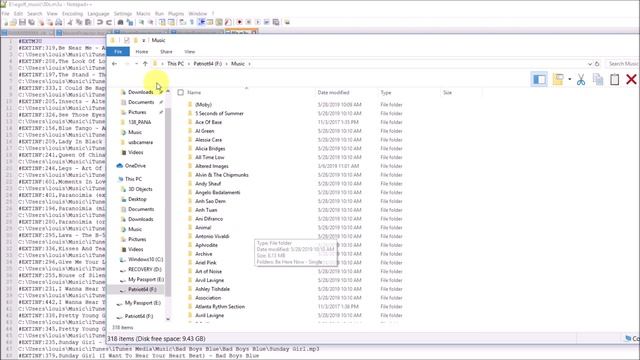Screen dimensions: 640x360
Task: Click This PC in the address breadcrumb
Action: [176, 64]
